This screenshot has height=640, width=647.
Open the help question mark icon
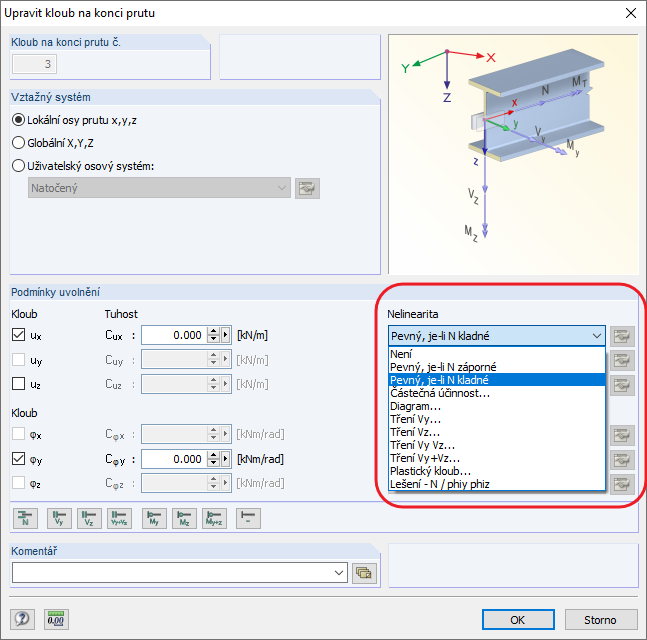[22, 619]
